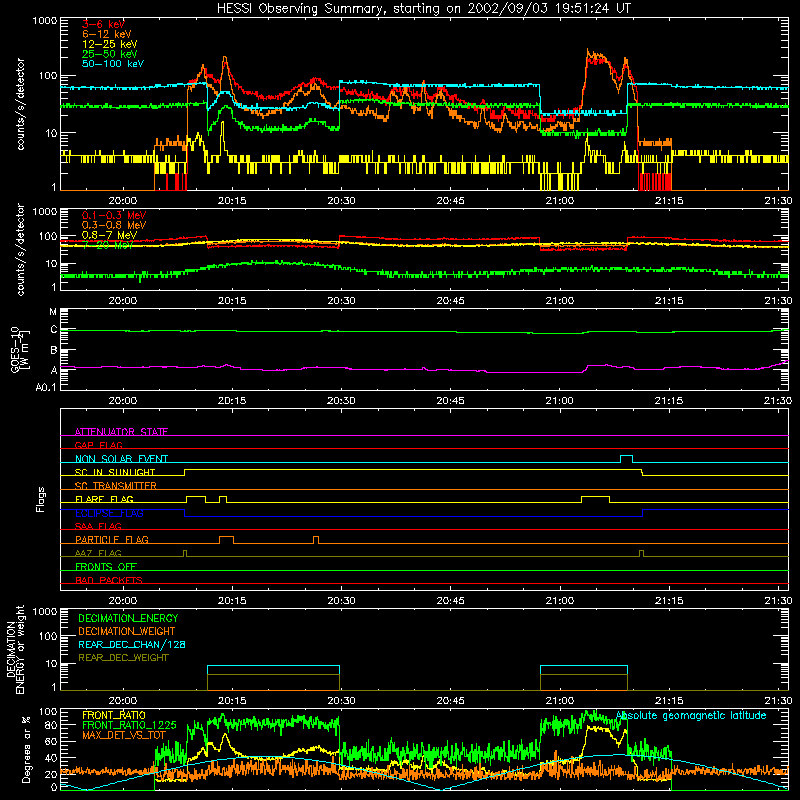Click the REAR_DEC_WEIGHT legend label
The image size is (800, 800).
pos(123,658)
